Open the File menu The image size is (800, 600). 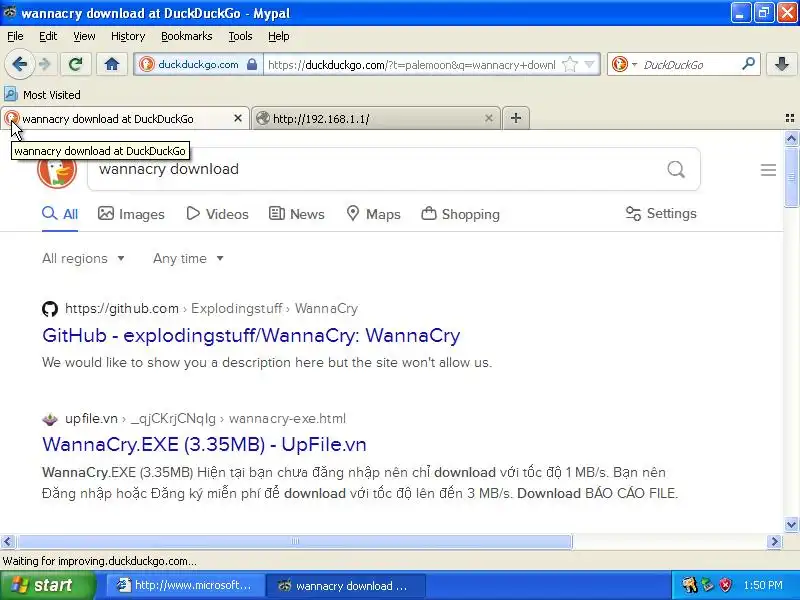[15, 36]
